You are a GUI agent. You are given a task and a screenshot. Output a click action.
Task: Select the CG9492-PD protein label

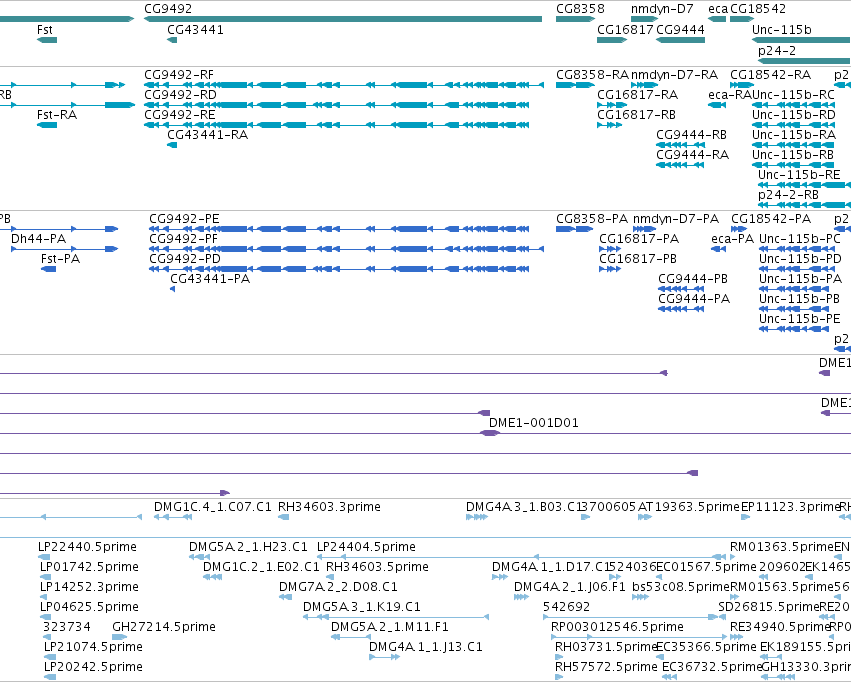tap(185, 259)
